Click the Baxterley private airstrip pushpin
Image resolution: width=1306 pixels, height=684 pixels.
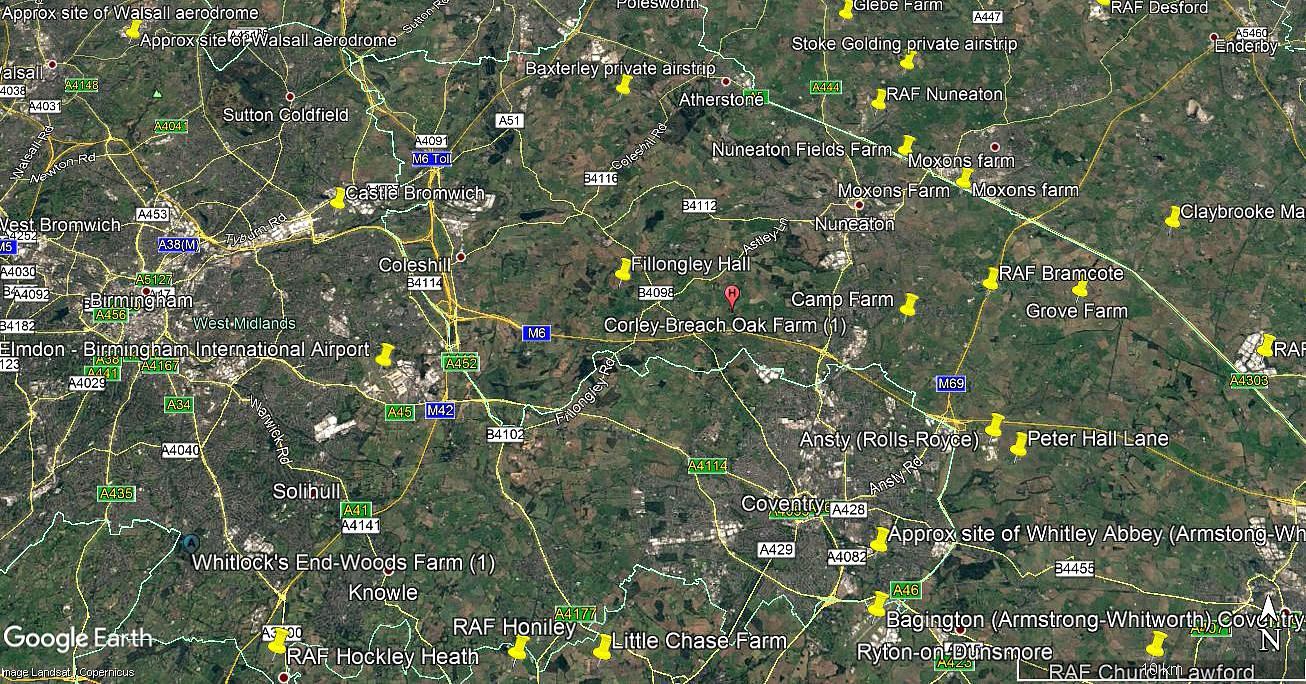pyautogui.click(x=624, y=84)
